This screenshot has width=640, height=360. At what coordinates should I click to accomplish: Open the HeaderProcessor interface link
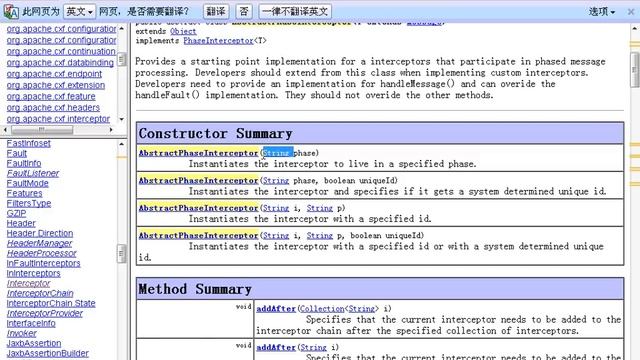(42, 253)
